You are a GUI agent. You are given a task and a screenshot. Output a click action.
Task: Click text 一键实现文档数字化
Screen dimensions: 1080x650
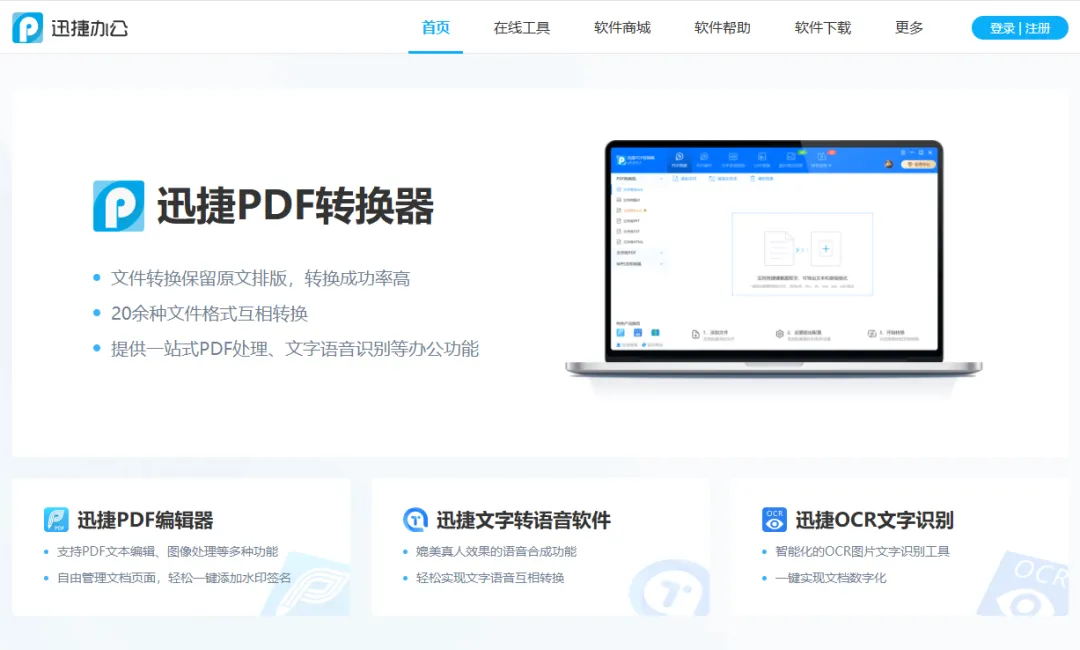pyautogui.click(x=831, y=578)
